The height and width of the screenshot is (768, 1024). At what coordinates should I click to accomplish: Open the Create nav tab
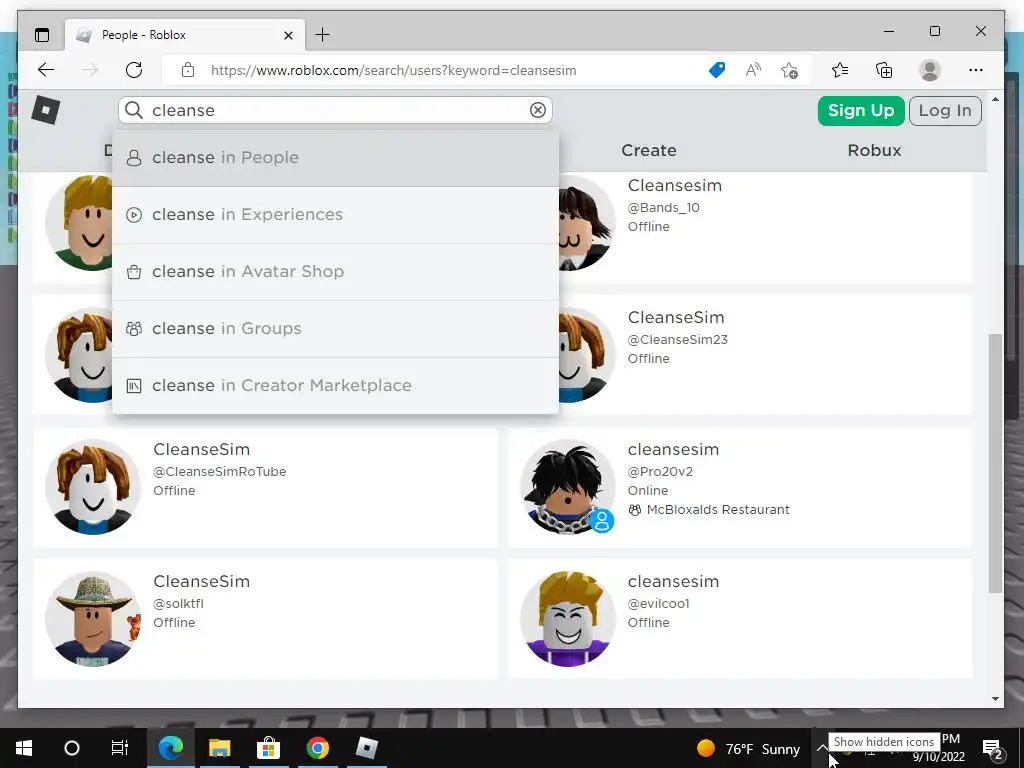[648, 150]
